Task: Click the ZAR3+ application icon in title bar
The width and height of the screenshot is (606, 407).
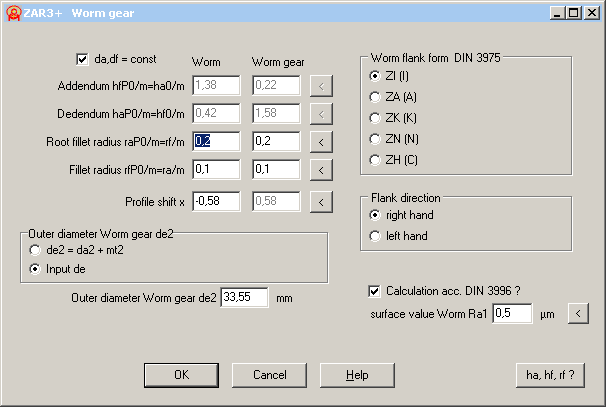Action: tap(13, 13)
